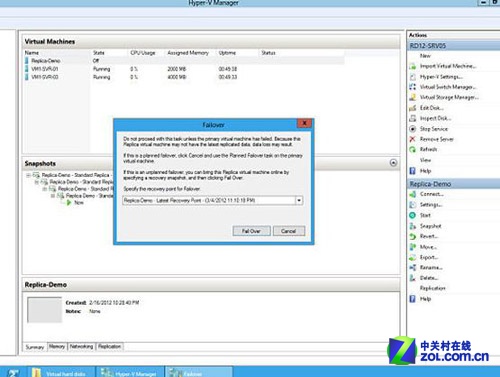Click the Delete icon for Replica-Demo
The image size is (500, 377).
coord(413,278)
